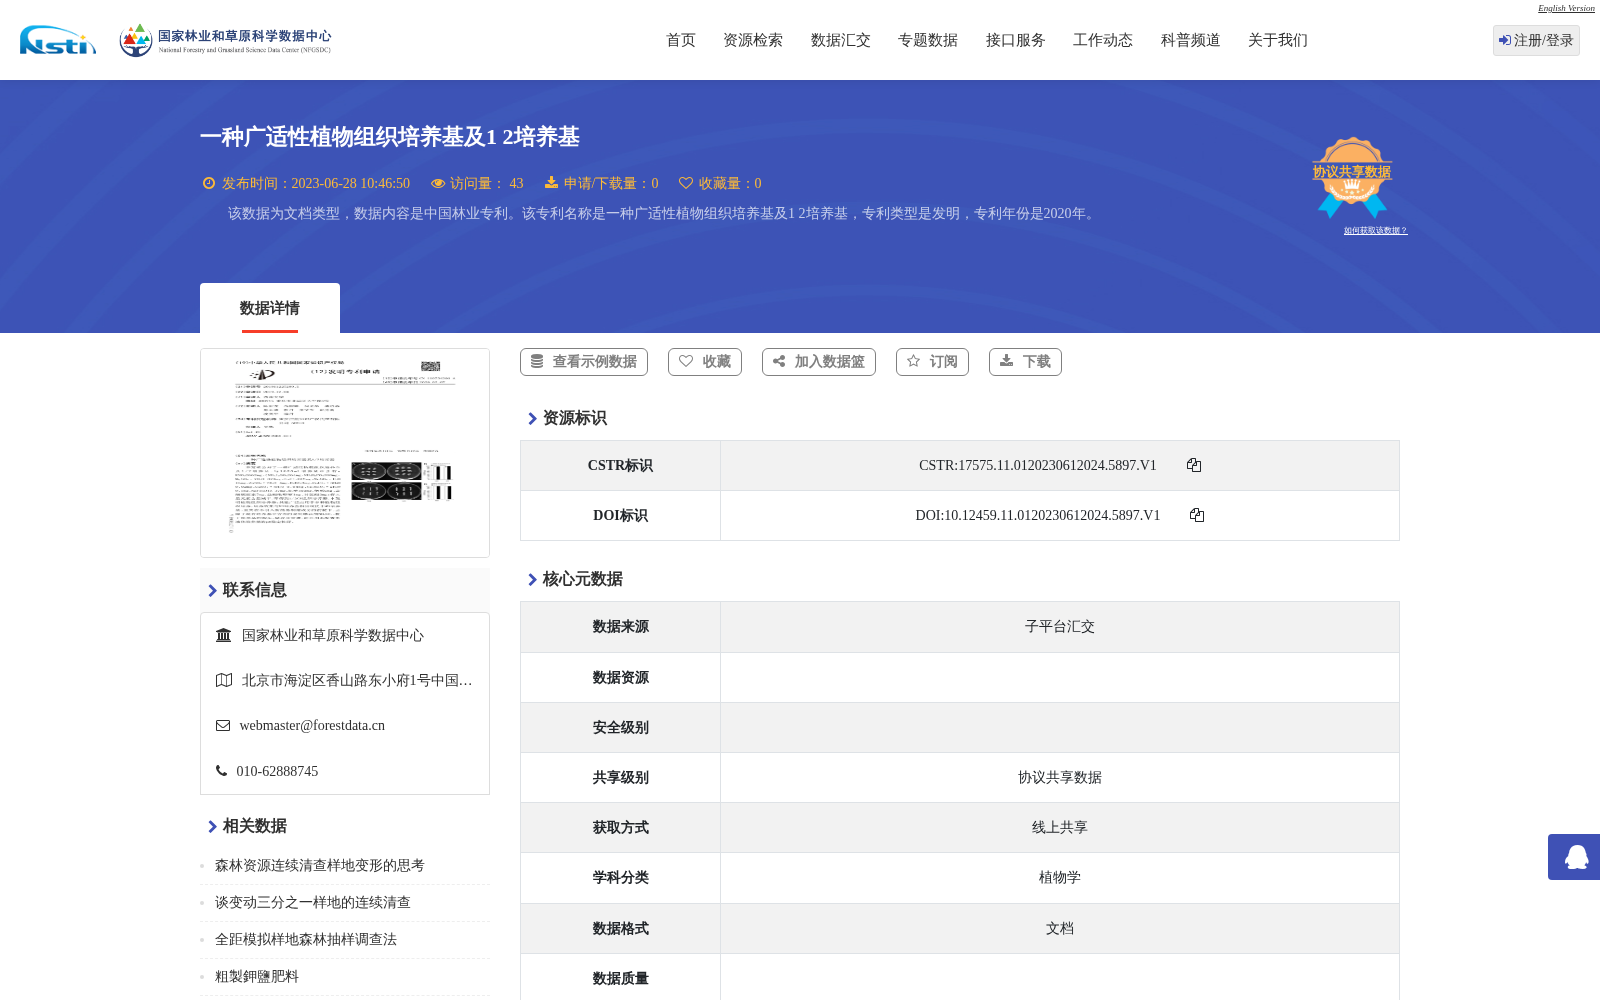Viewport: 1600px width, 1000px height.
Task: Switch to the 数据详情 tab
Action: (x=270, y=308)
